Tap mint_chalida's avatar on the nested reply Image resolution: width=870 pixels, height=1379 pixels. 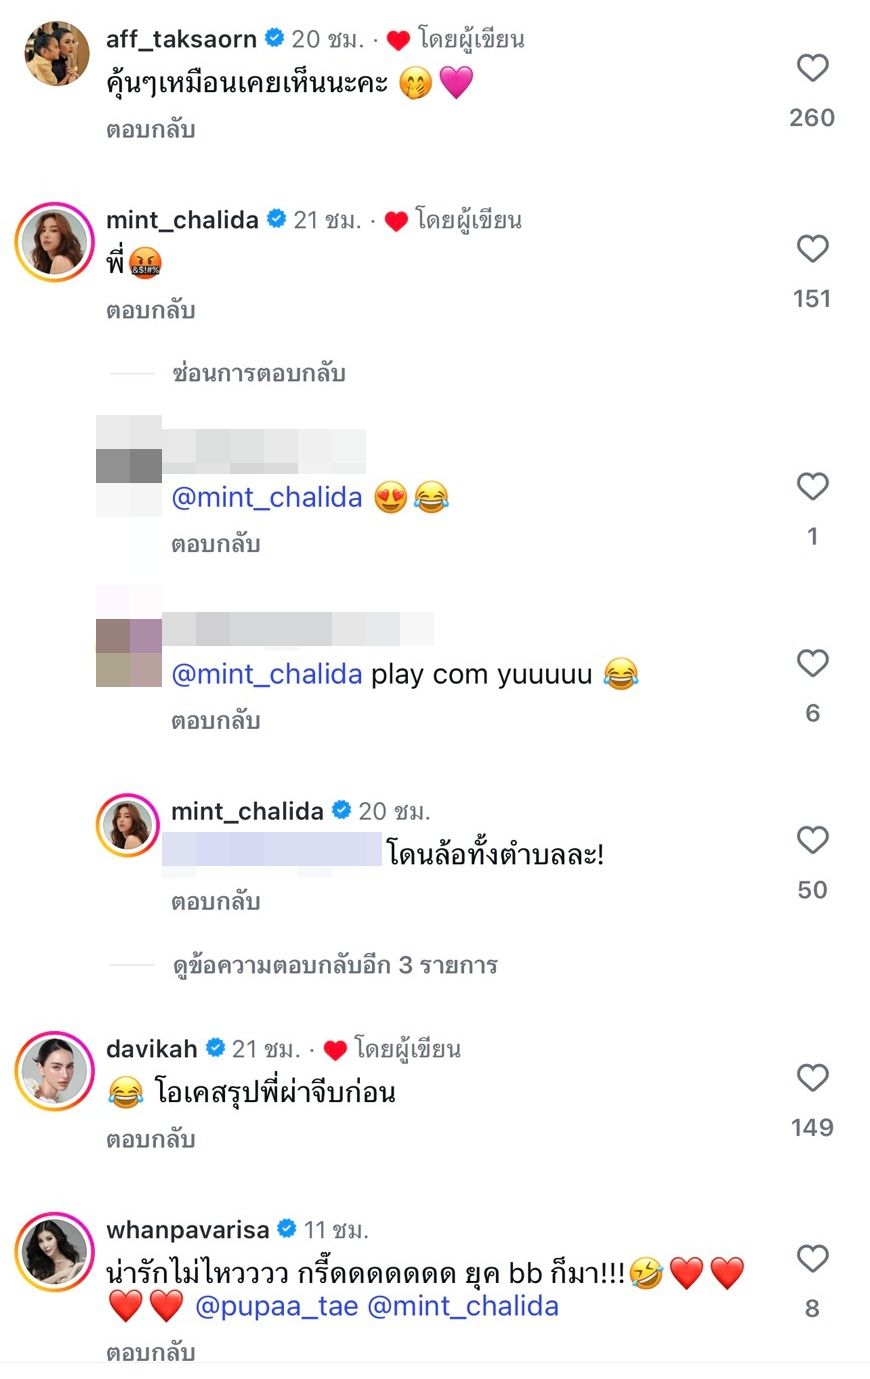pyautogui.click(x=128, y=826)
